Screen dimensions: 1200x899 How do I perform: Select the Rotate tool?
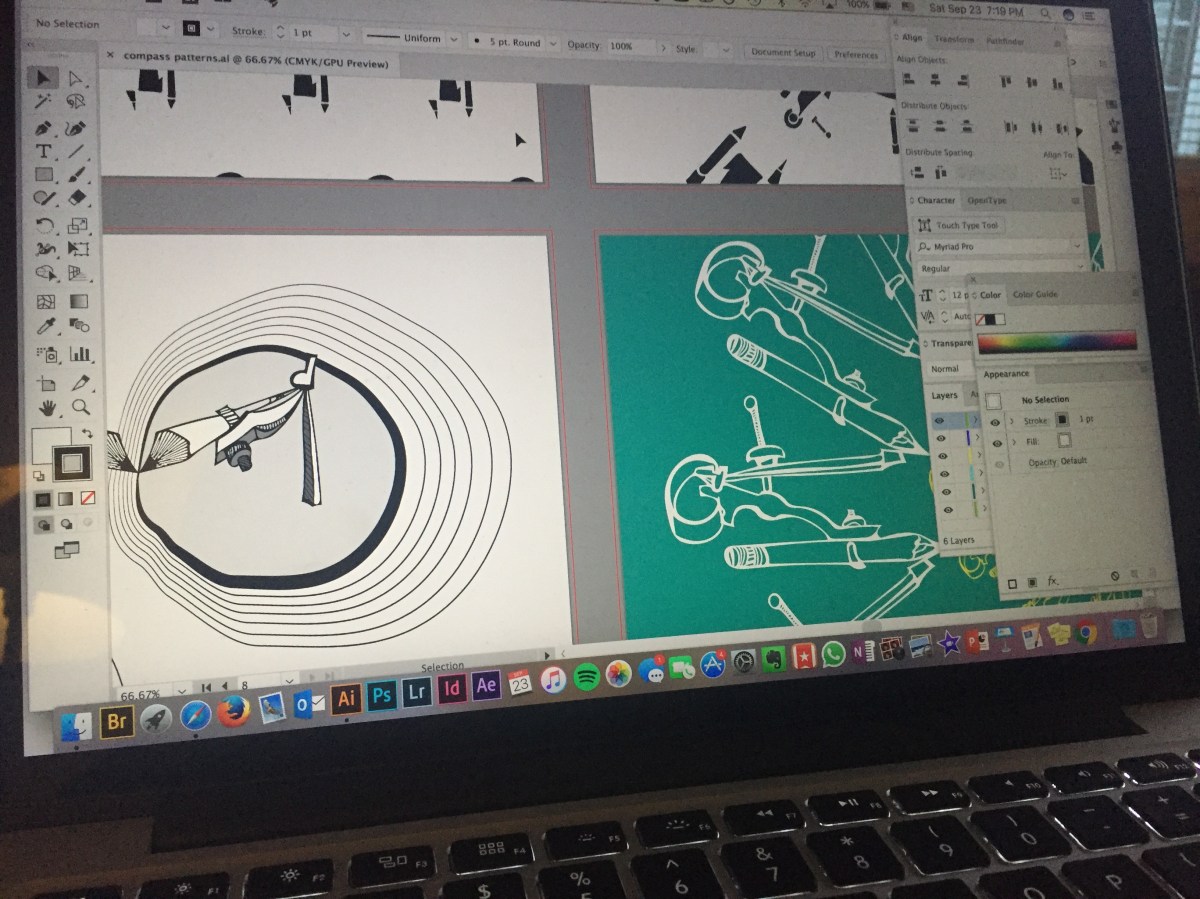coord(44,225)
